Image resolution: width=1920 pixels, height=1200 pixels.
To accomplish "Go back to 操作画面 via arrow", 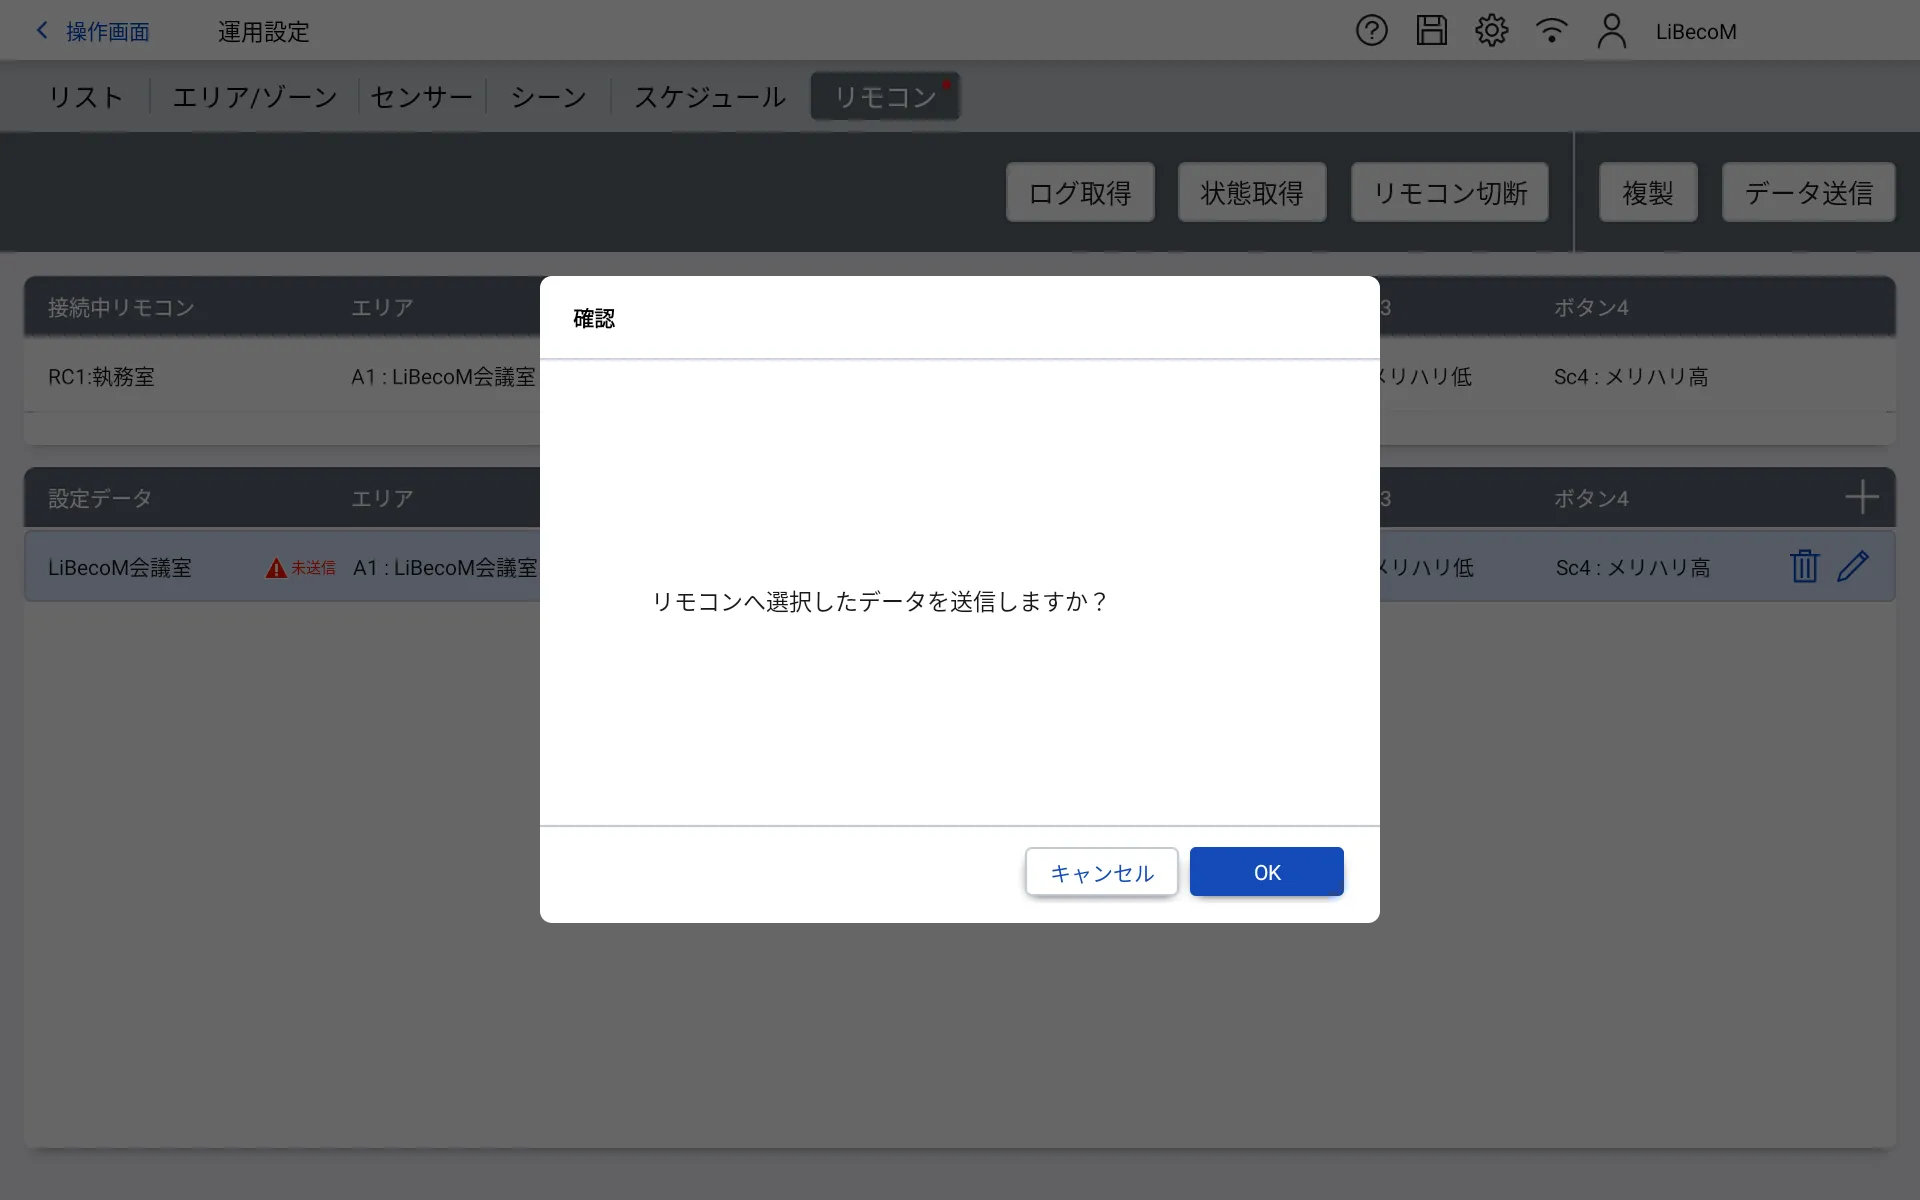I will (43, 31).
